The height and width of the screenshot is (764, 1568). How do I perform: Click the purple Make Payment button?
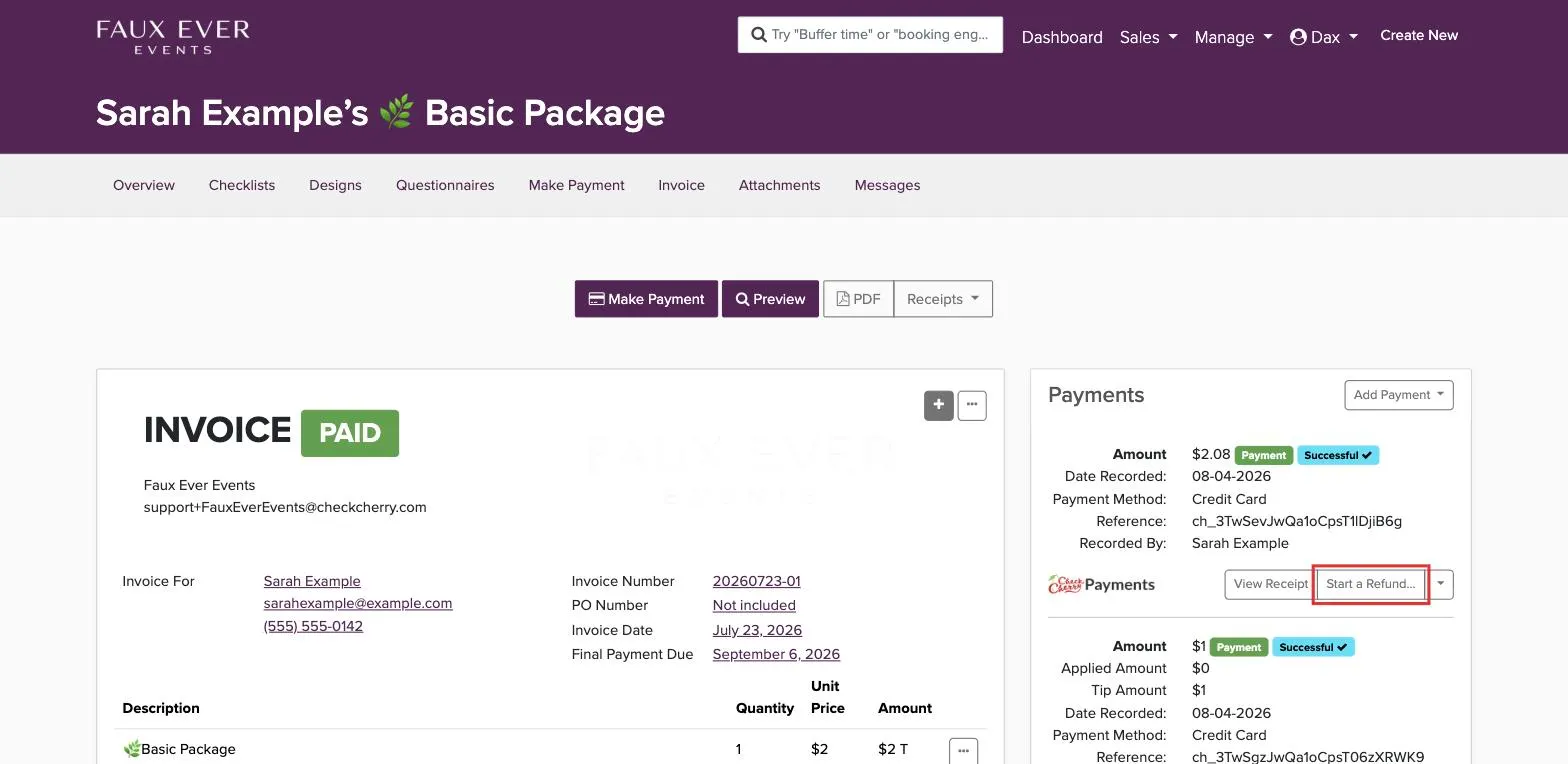646,299
